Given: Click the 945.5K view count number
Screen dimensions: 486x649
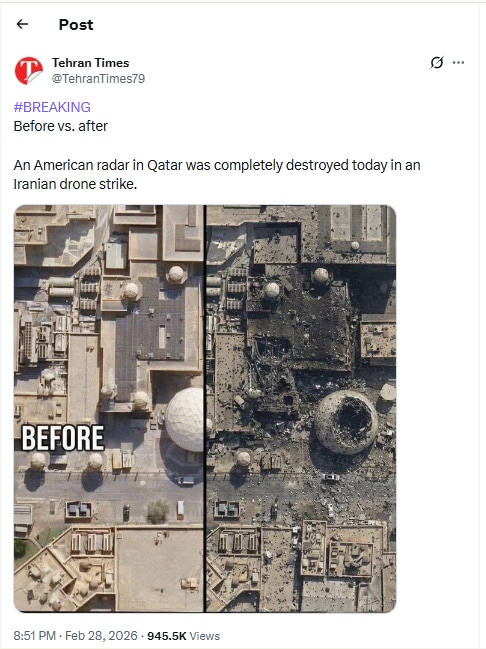Looking at the screenshot, I should [166, 635].
